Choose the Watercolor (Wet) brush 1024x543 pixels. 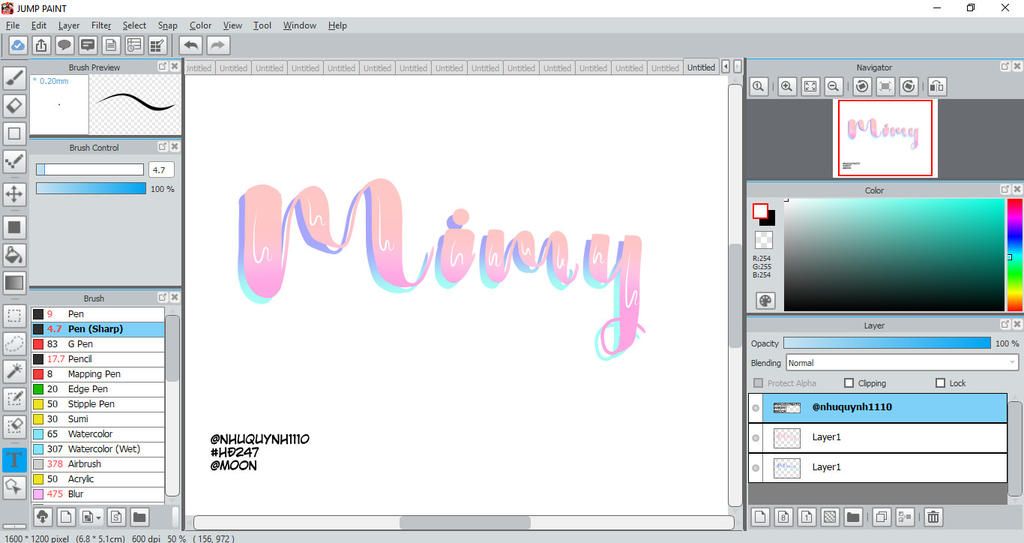(x=98, y=449)
